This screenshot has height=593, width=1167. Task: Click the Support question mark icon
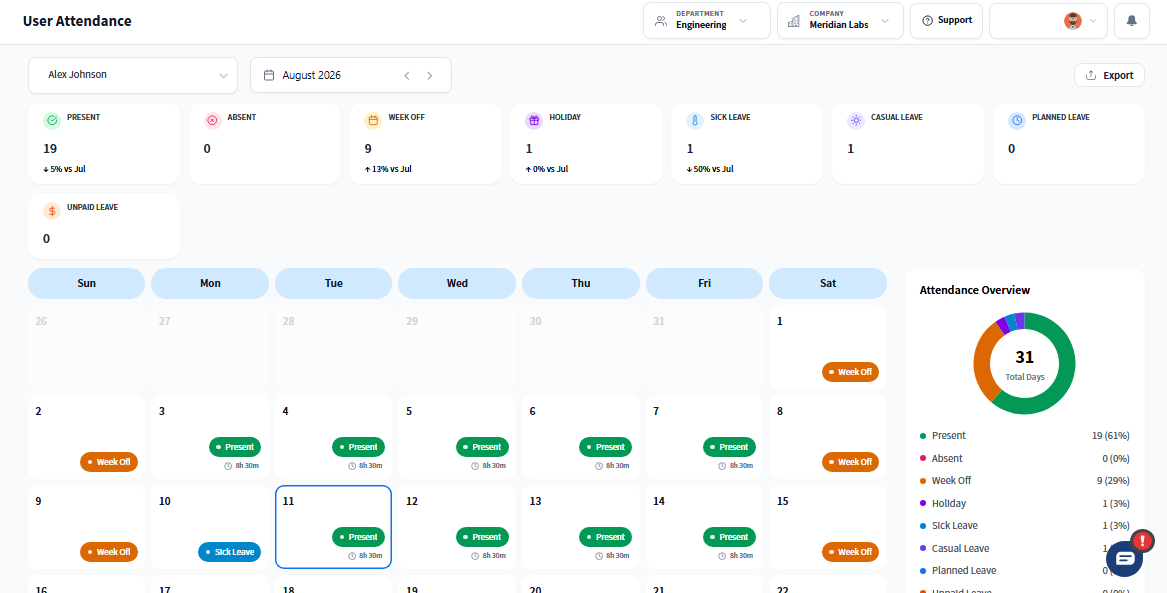pyautogui.click(x=927, y=21)
